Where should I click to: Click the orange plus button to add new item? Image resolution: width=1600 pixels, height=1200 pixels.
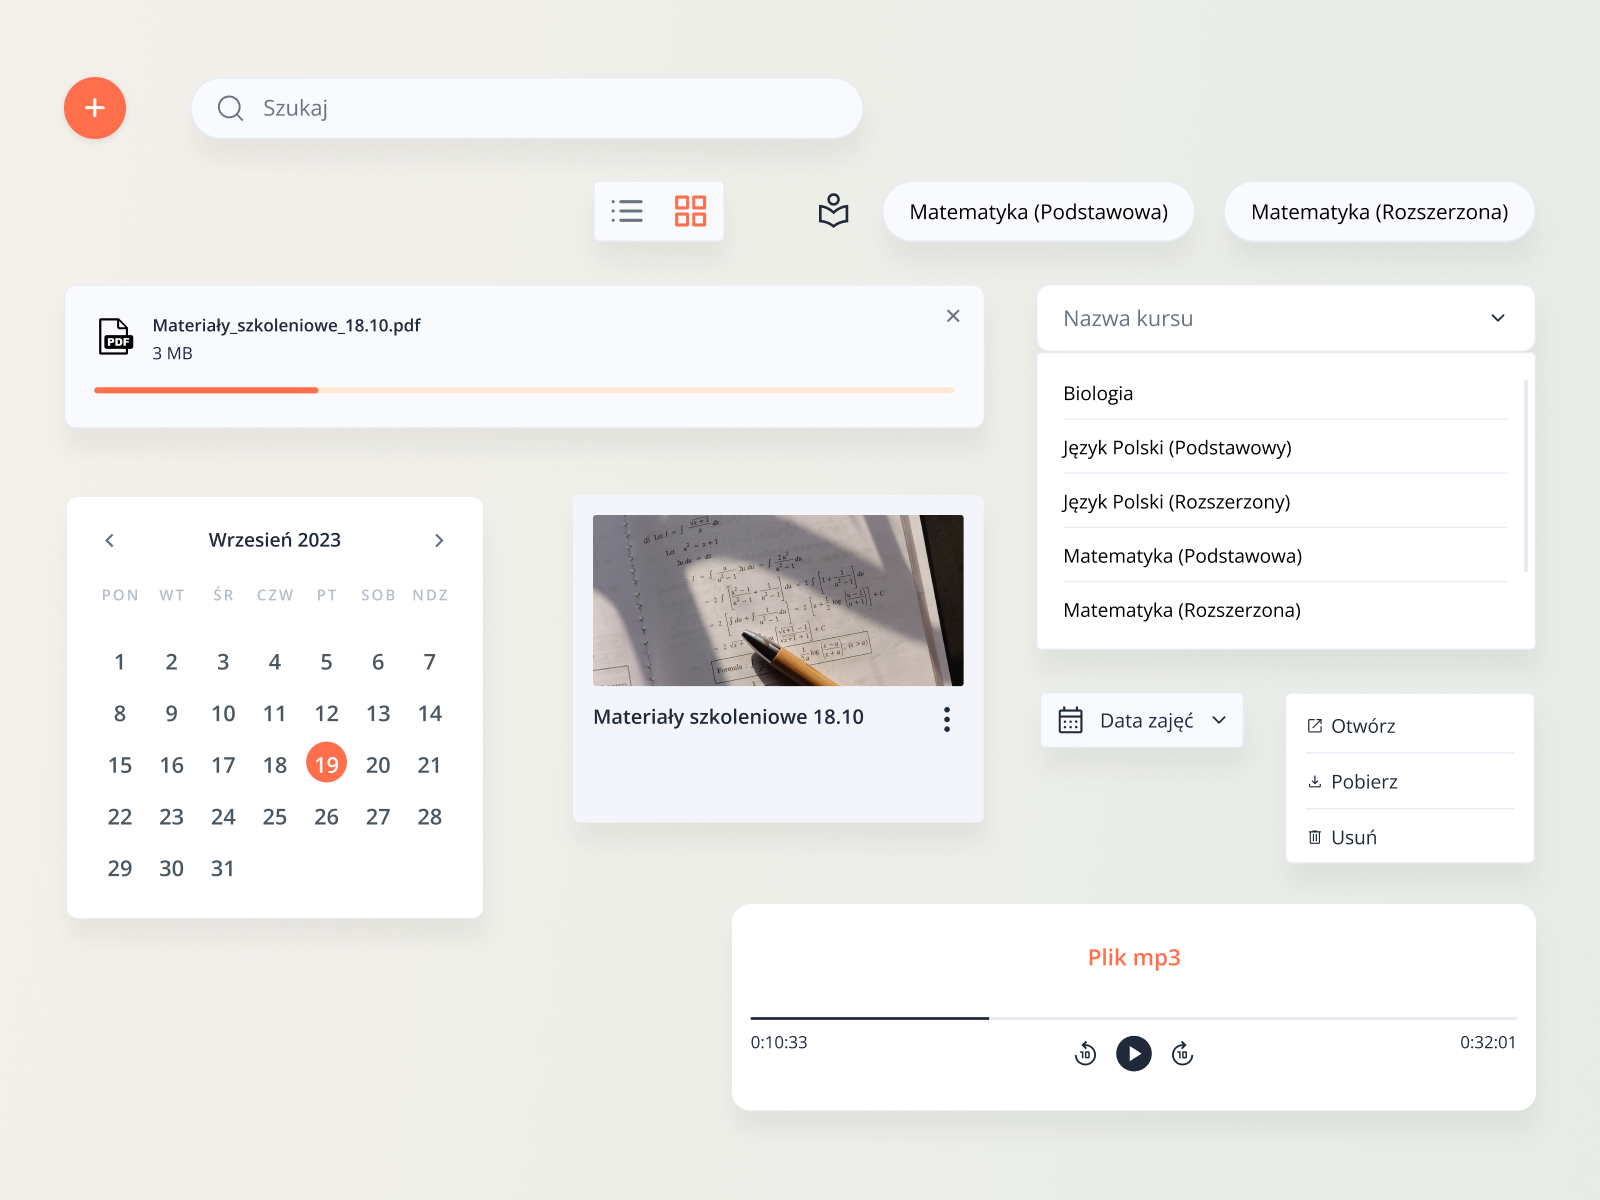click(95, 108)
